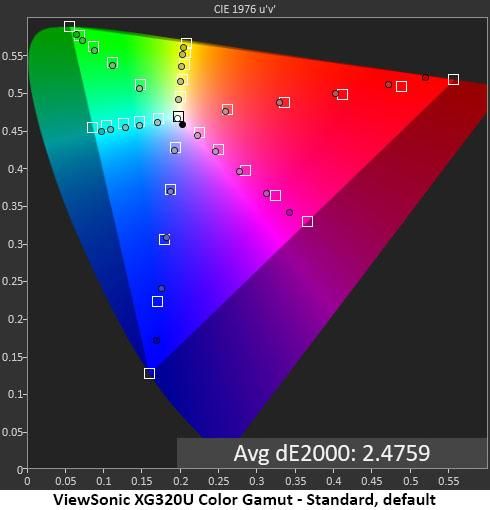Select the black white-point target square

pos(178,117)
